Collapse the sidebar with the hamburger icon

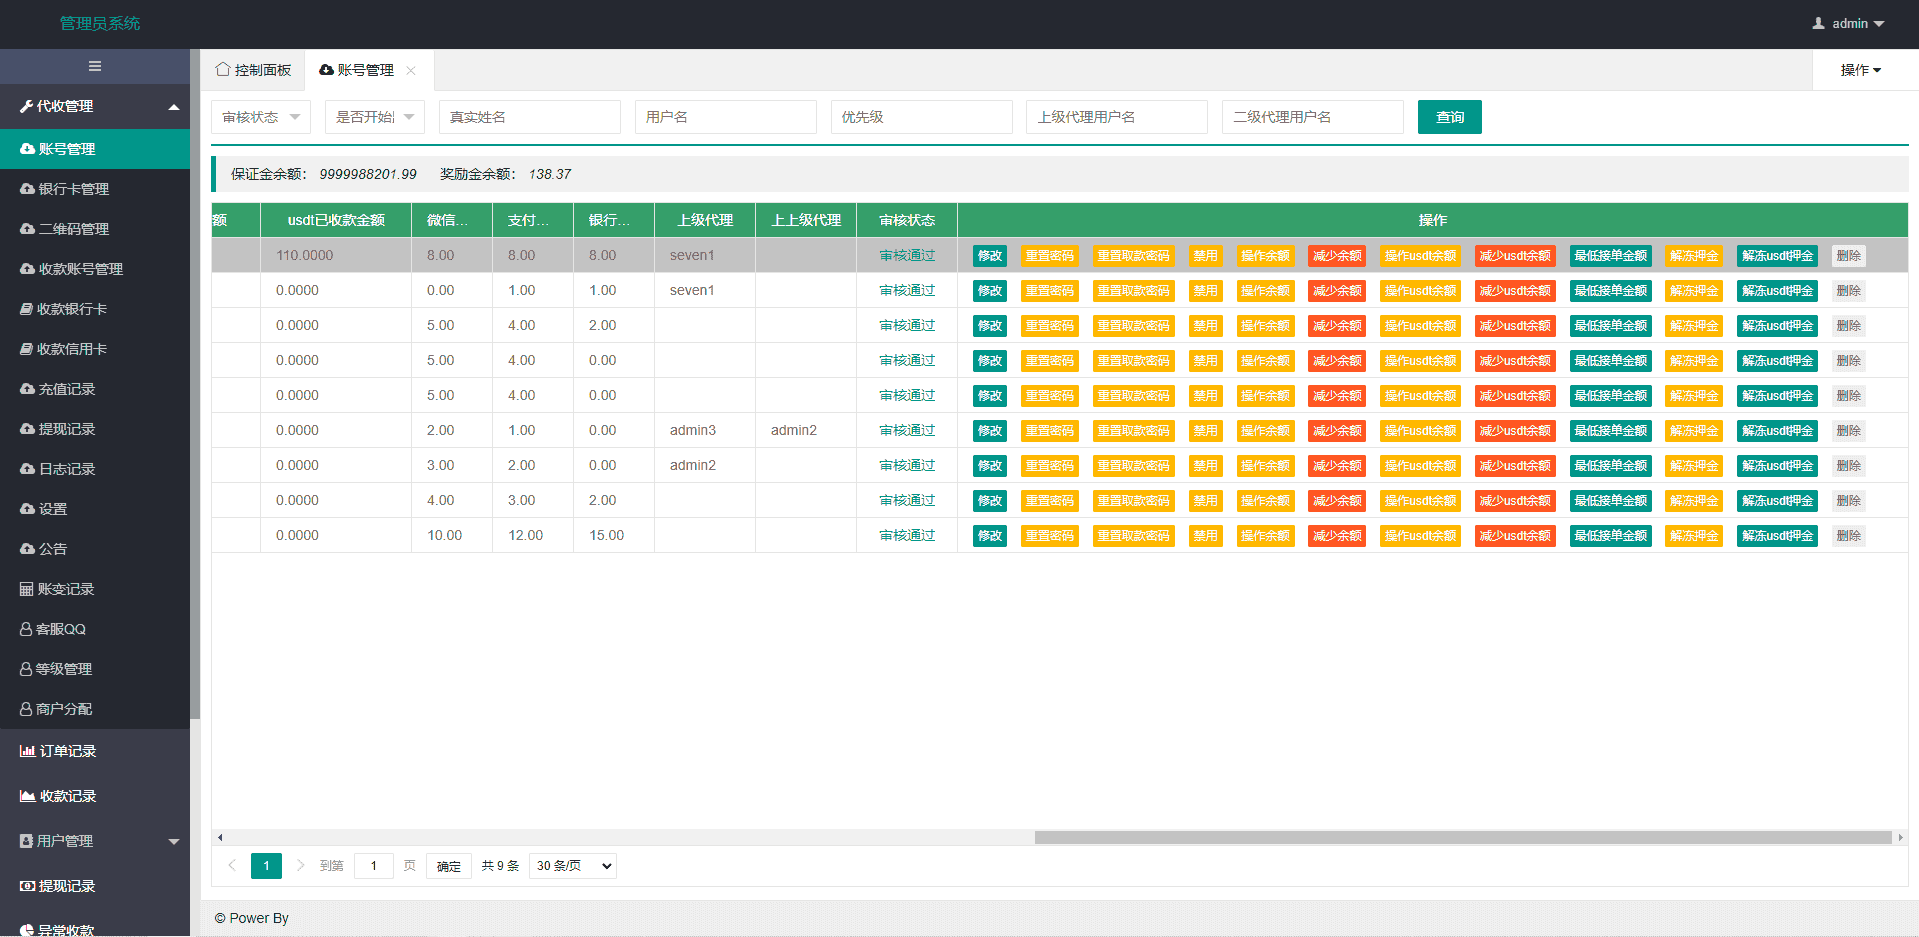click(x=95, y=66)
